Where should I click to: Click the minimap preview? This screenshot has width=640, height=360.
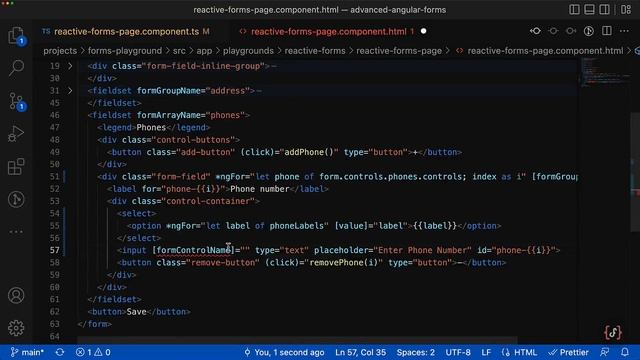click(605, 73)
